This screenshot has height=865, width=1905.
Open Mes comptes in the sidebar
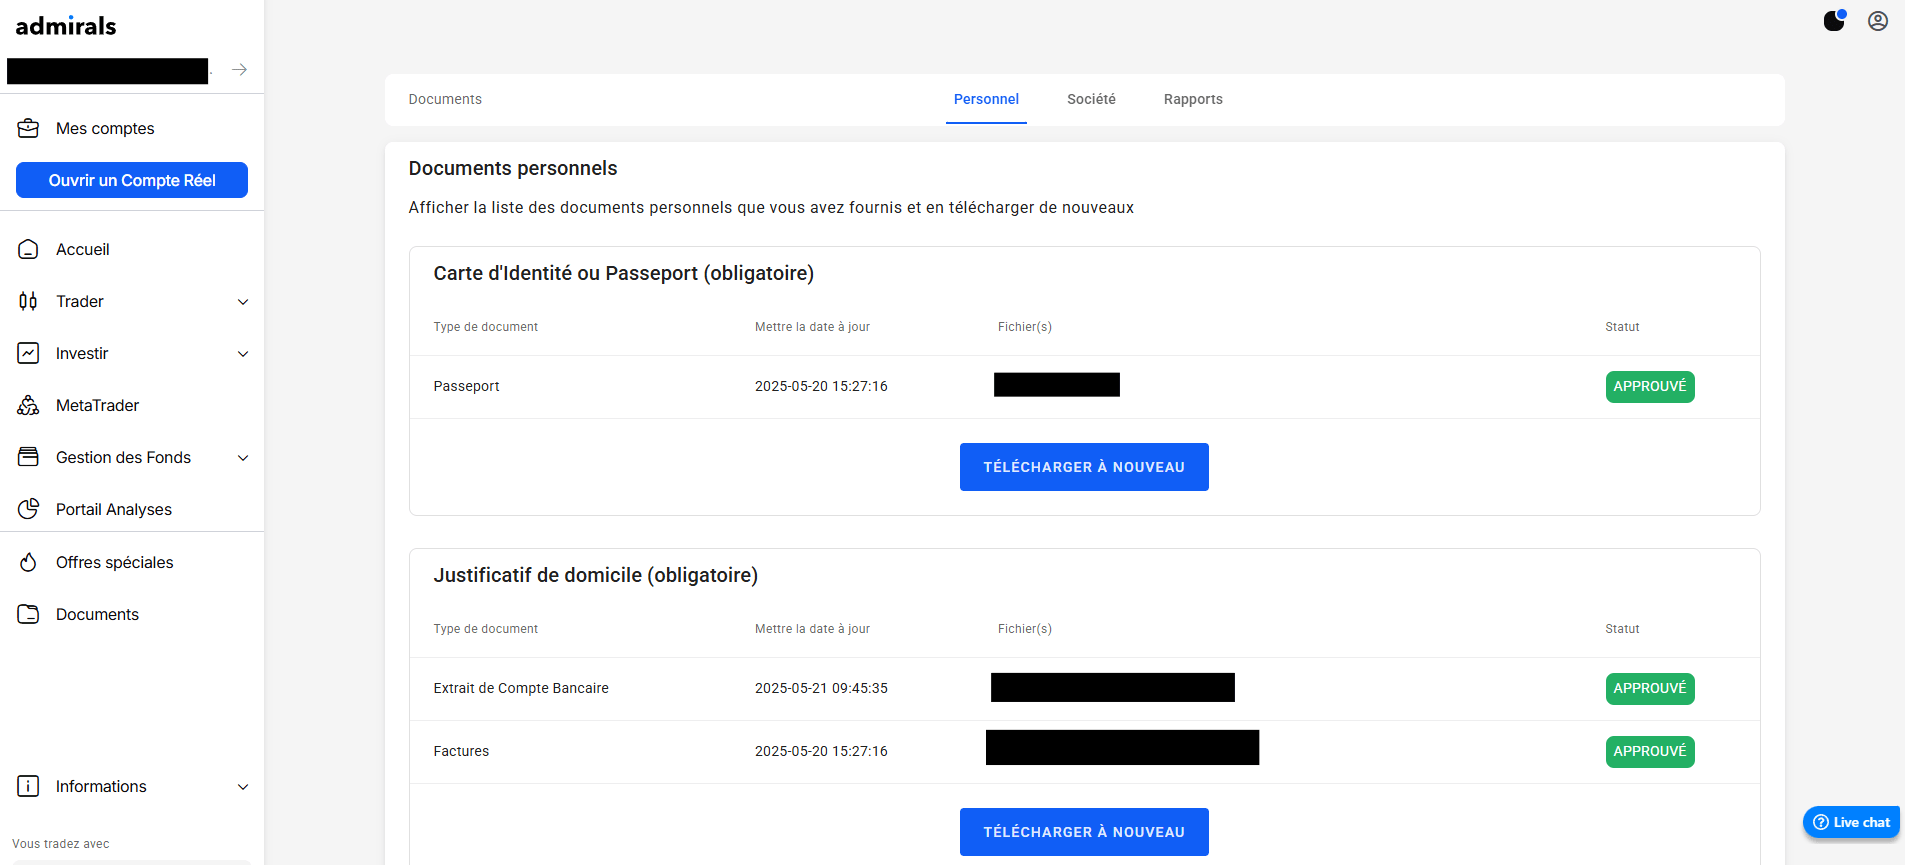point(105,128)
